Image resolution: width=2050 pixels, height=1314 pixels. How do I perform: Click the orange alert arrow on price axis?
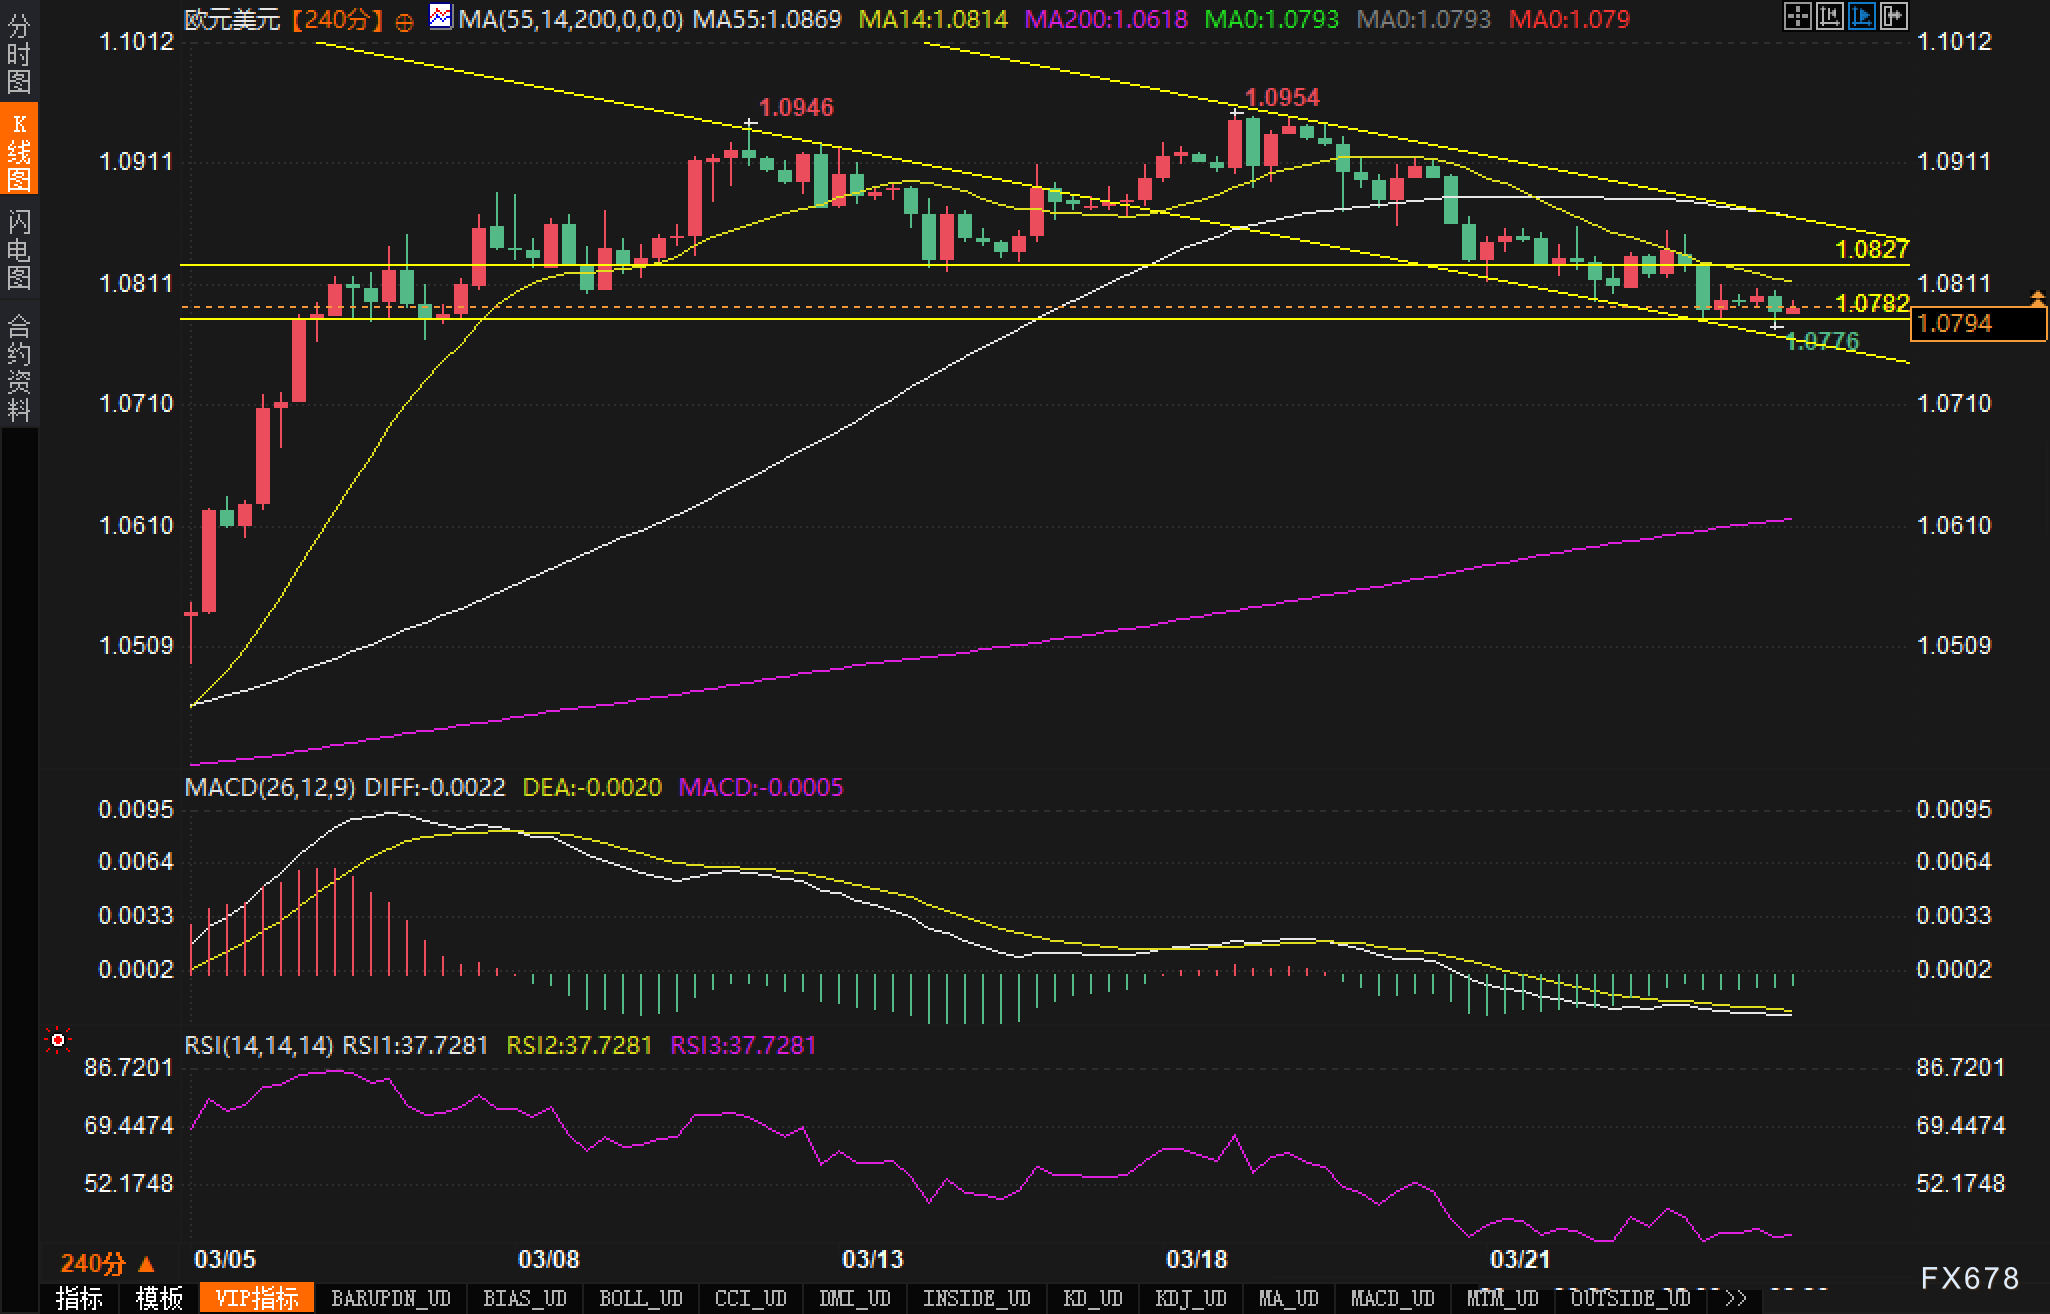tap(2037, 297)
